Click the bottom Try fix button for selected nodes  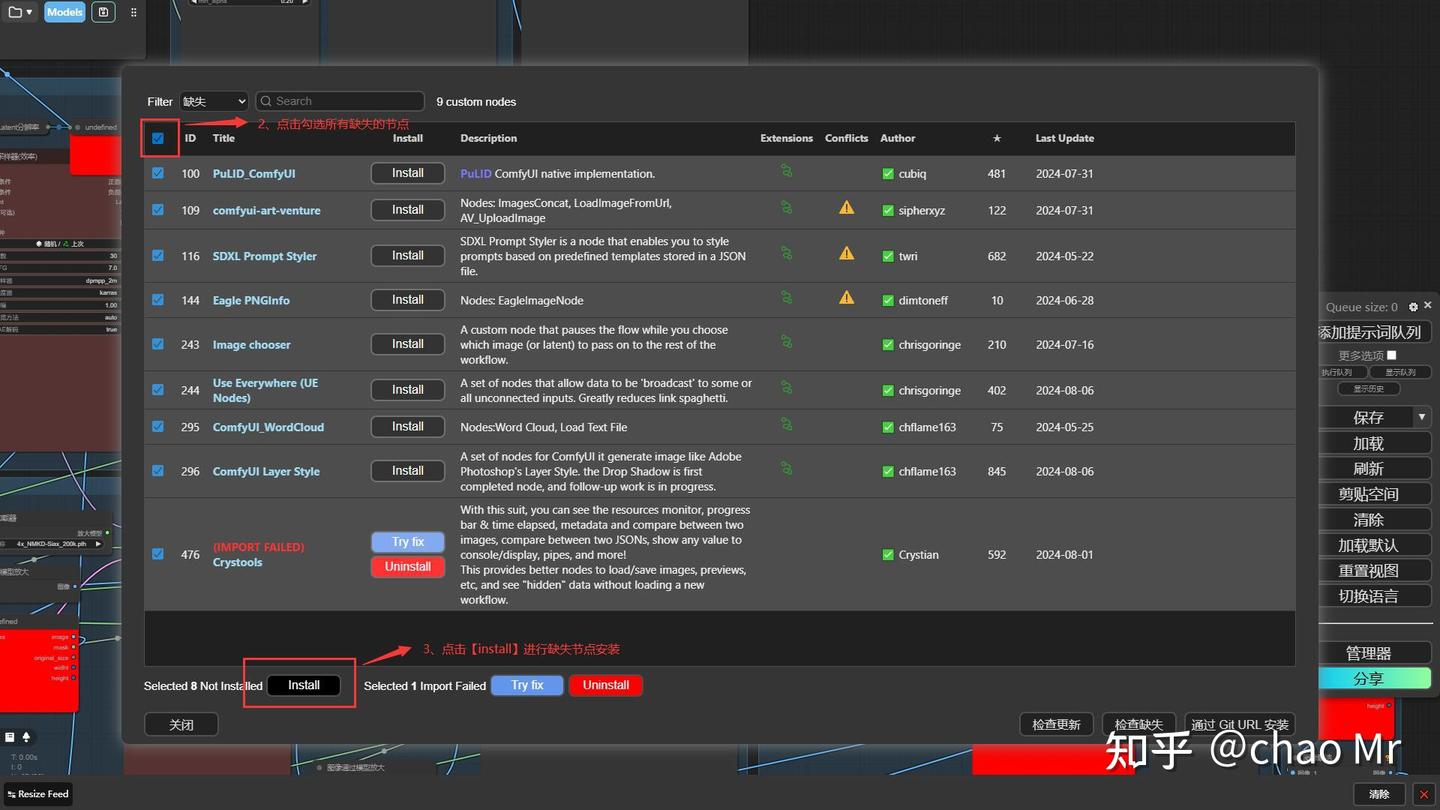coord(527,685)
